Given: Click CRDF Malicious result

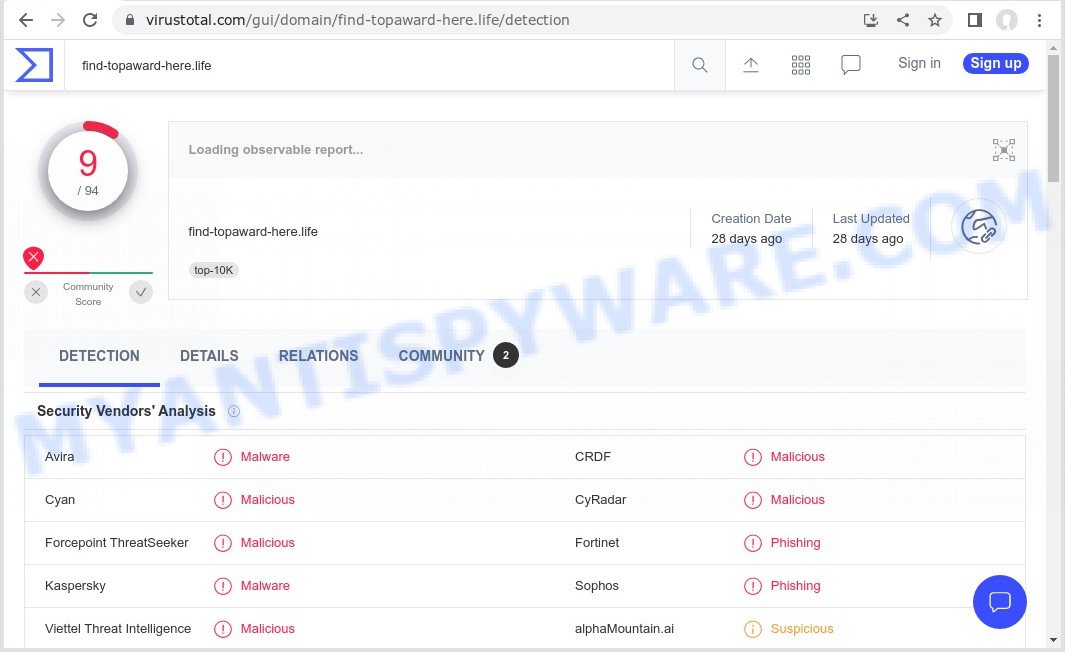Looking at the screenshot, I should (797, 456).
